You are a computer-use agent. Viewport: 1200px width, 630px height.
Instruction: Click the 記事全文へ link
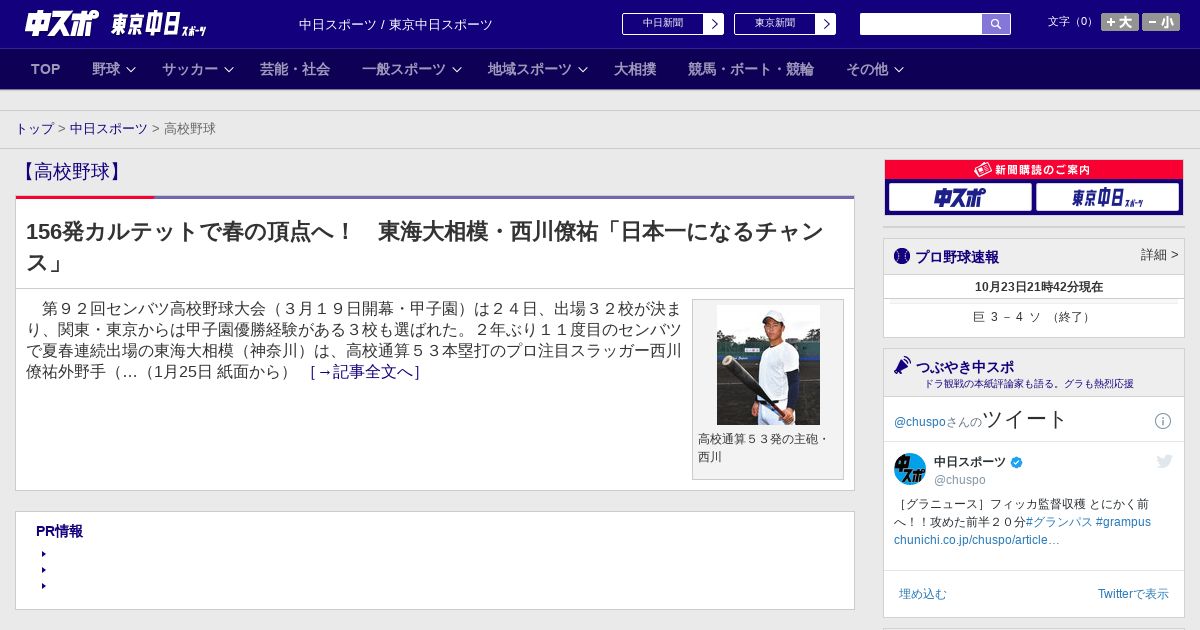click(x=365, y=372)
